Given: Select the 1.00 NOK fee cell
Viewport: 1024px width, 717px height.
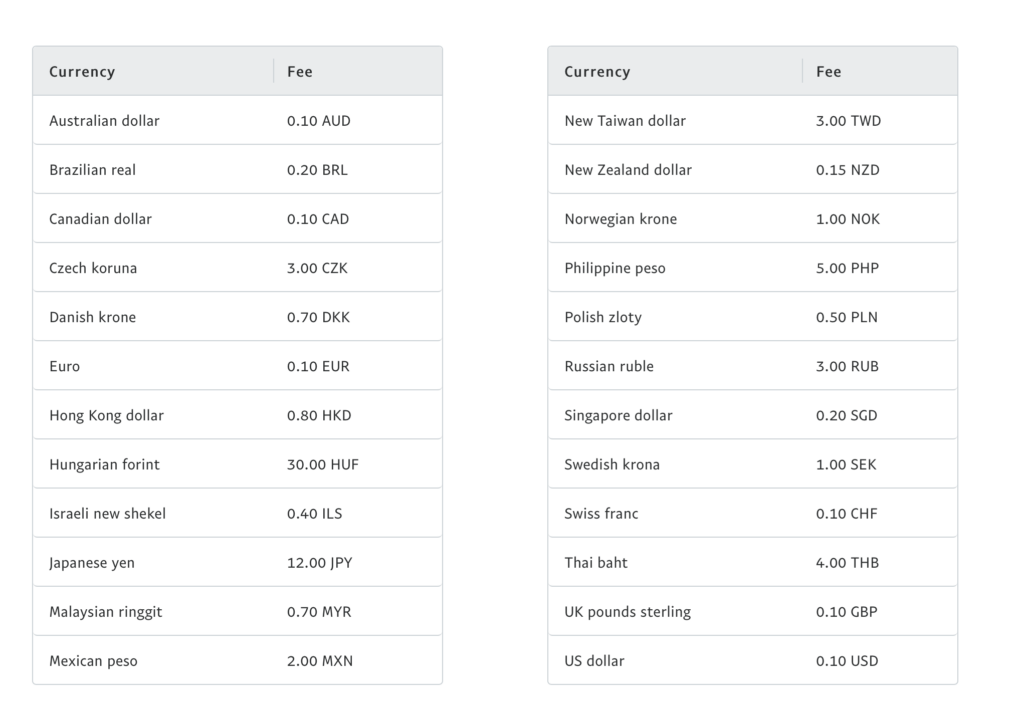Looking at the screenshot, I should coord(848,219).
